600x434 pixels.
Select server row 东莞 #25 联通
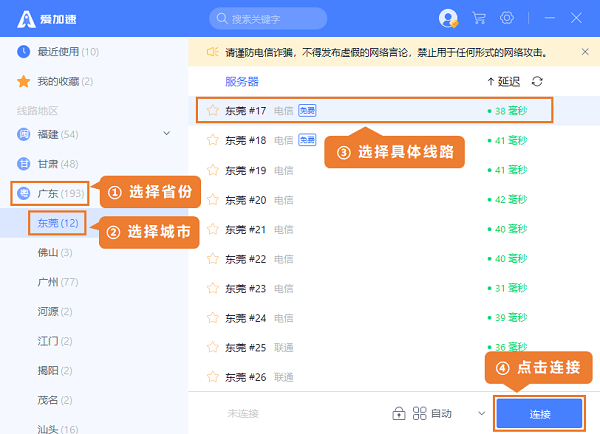click(x=394, y=347)
